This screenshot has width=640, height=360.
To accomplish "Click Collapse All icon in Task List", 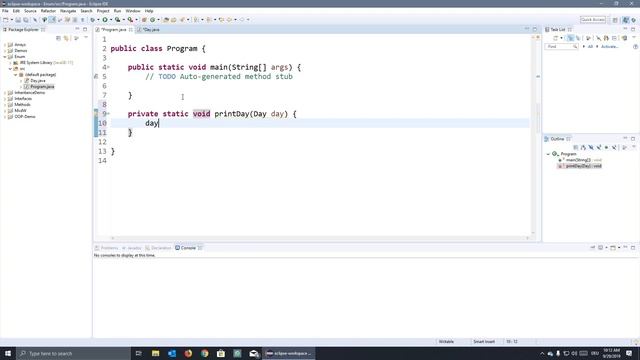I will pyautogui.click(x=614, y=38).
